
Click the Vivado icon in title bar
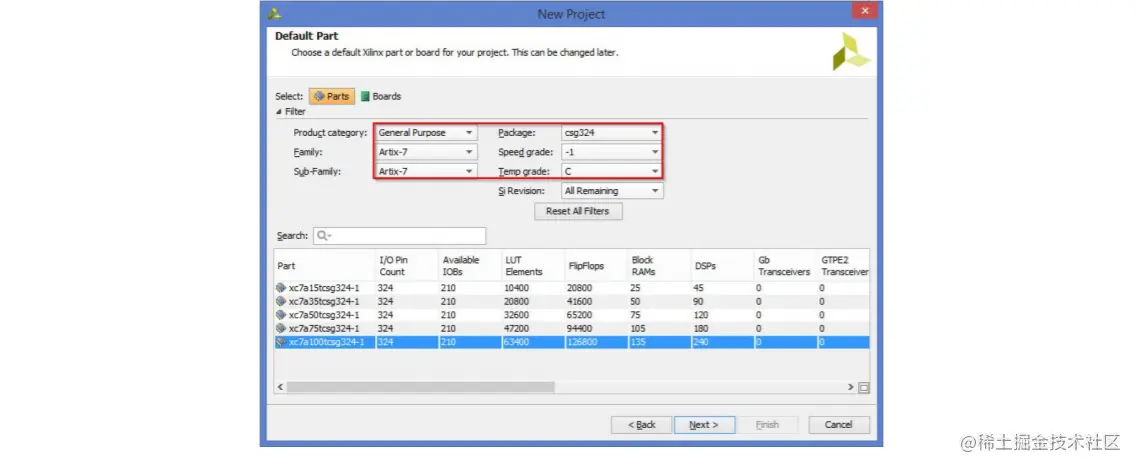coord(275,13)
